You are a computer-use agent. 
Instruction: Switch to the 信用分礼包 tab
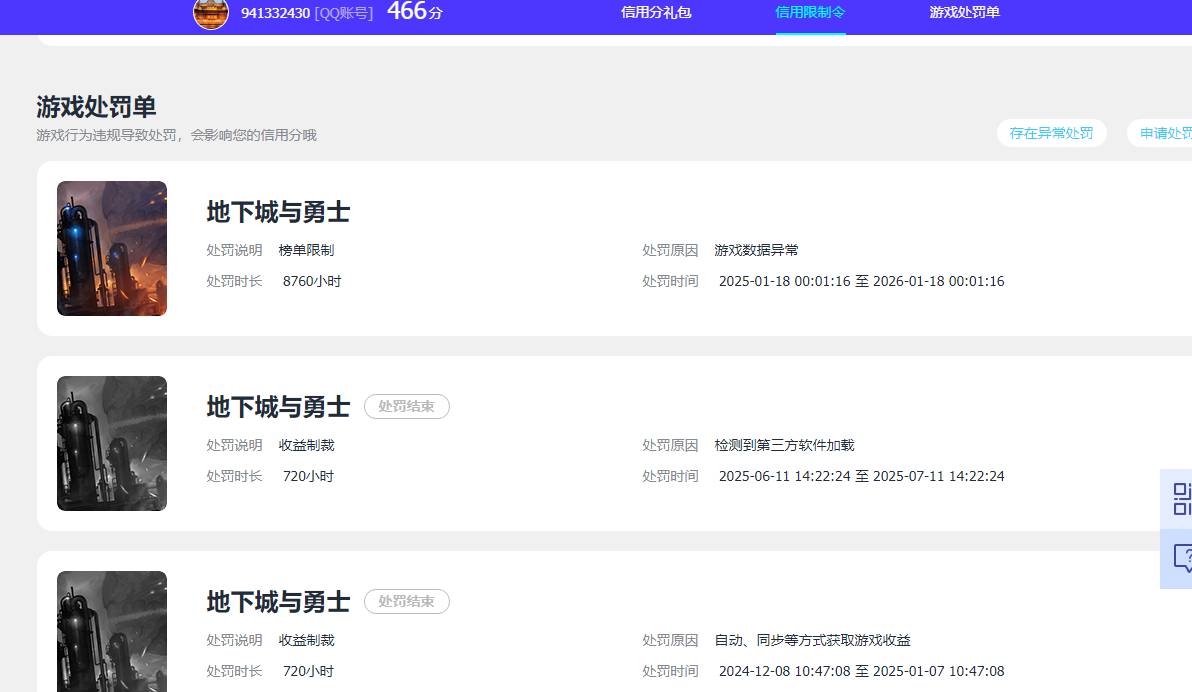656,14
